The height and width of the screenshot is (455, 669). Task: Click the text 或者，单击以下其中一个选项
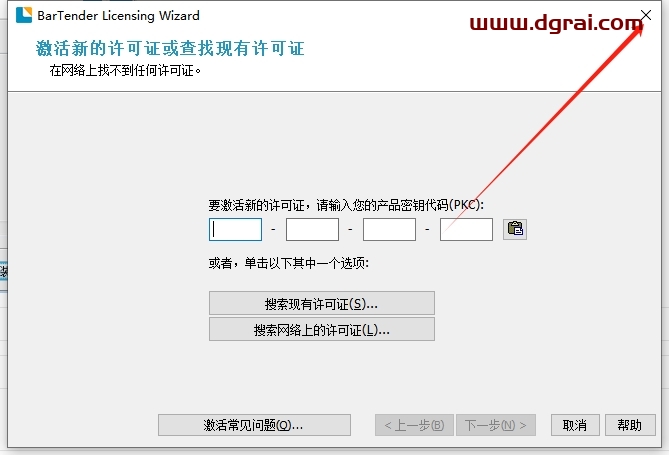pyautogui.click(x=288, y=263)
